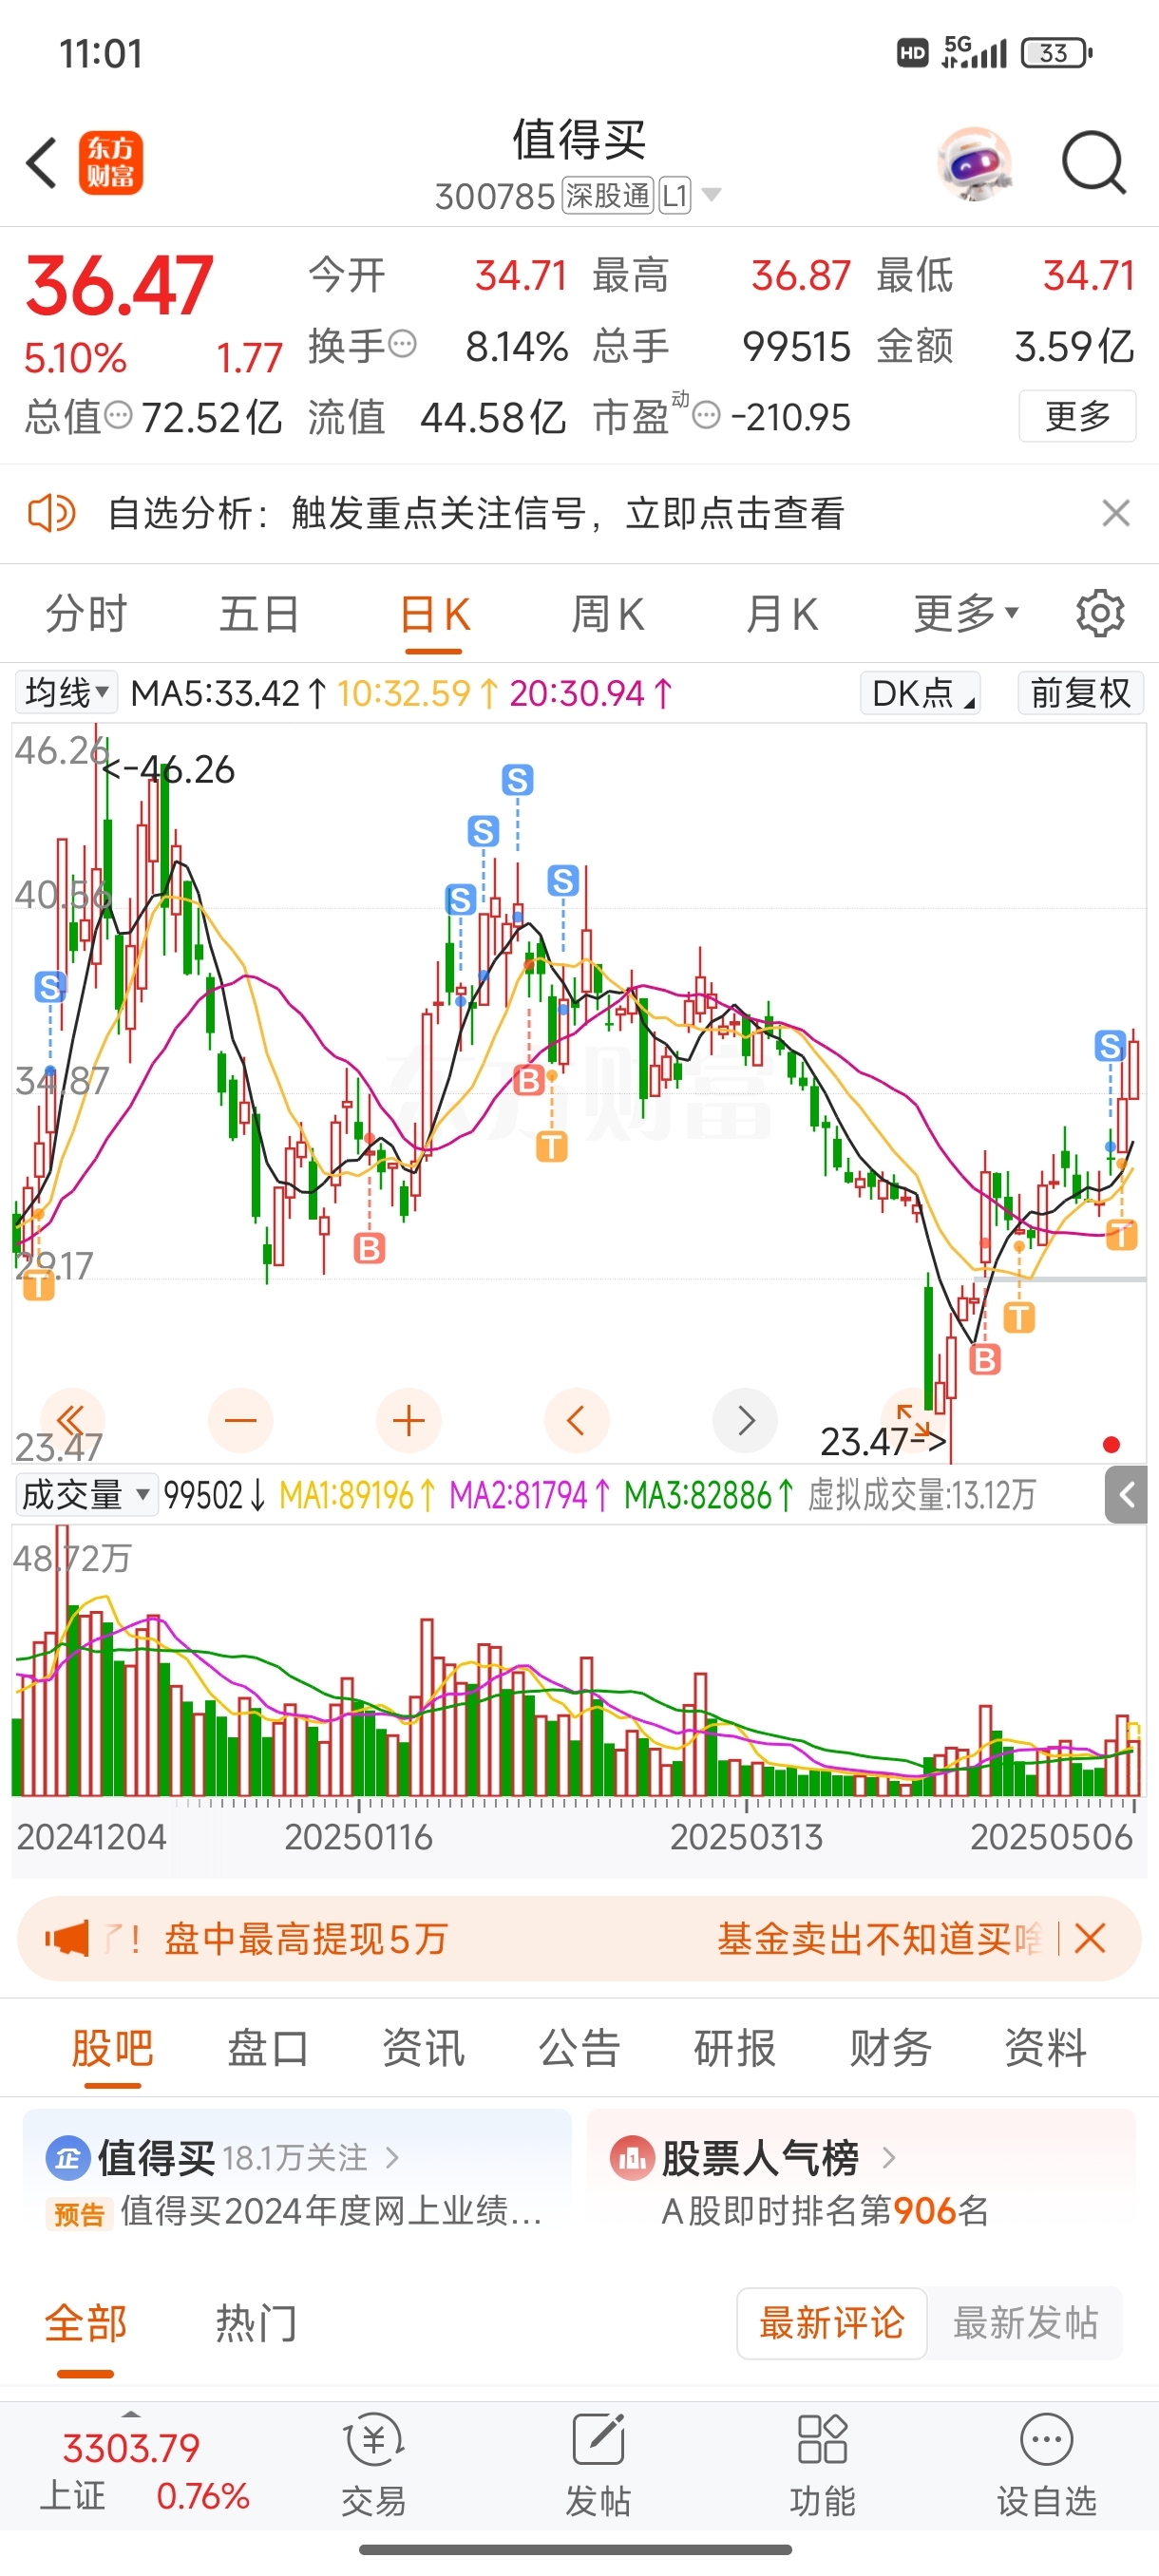Tap the search magnifier icon

(x=1094, y=162)
